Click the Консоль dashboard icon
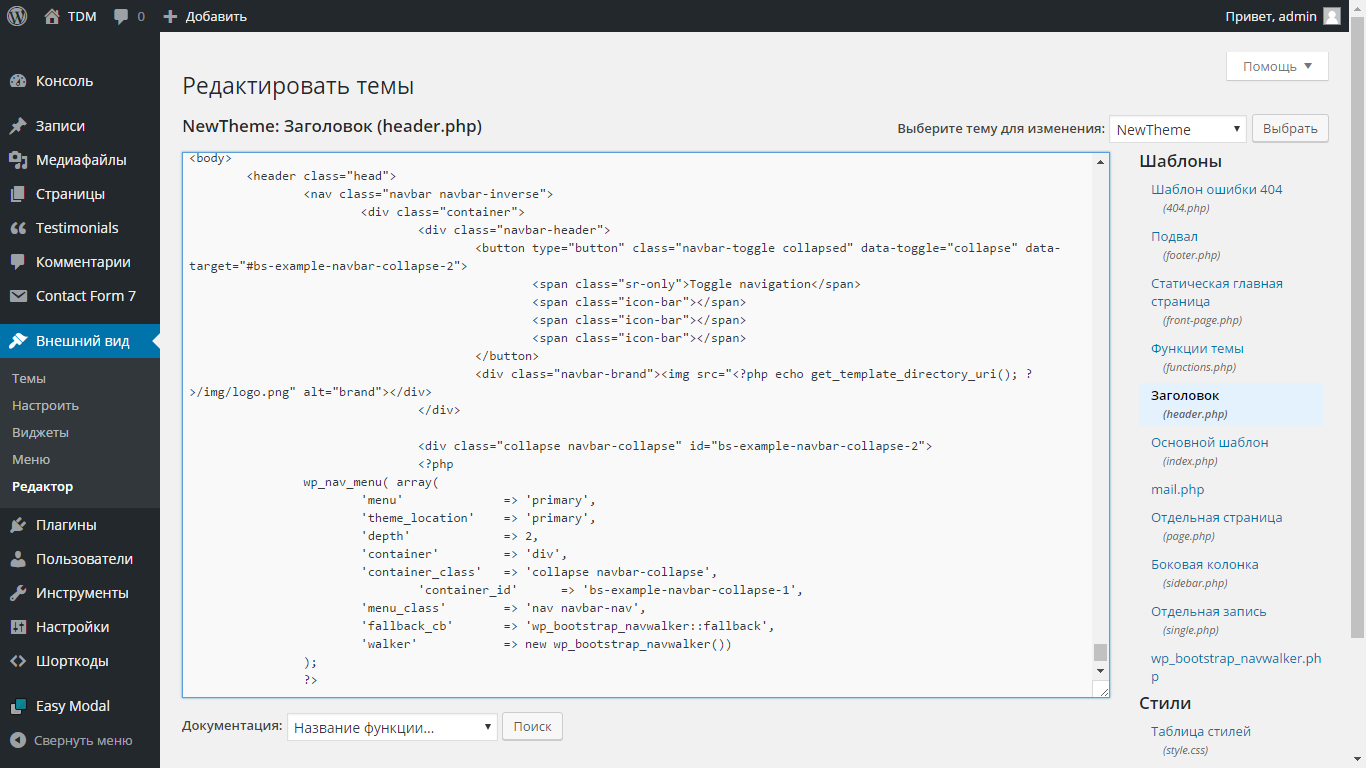1366x768 pixels. click(x=17, y=81)
